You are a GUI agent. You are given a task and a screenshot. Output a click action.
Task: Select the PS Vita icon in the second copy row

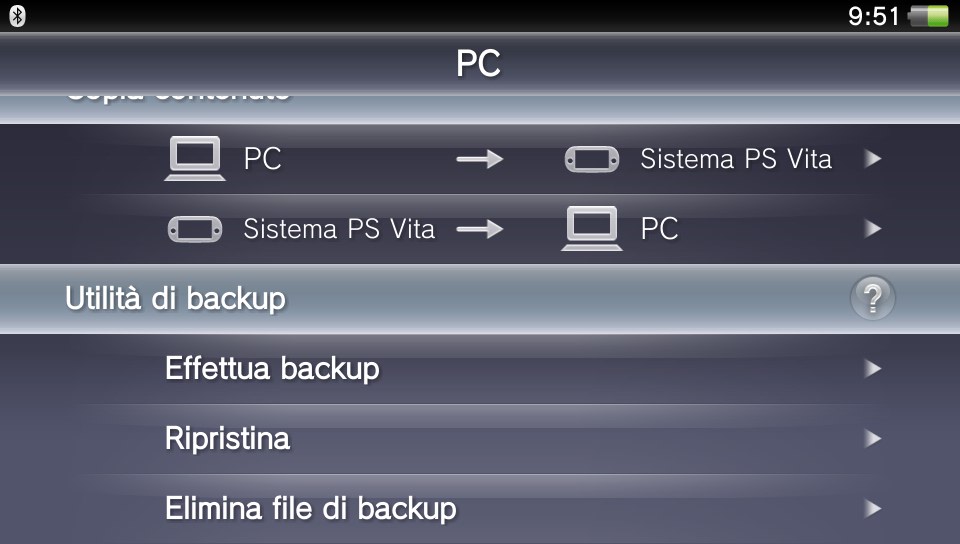[195, 229]
